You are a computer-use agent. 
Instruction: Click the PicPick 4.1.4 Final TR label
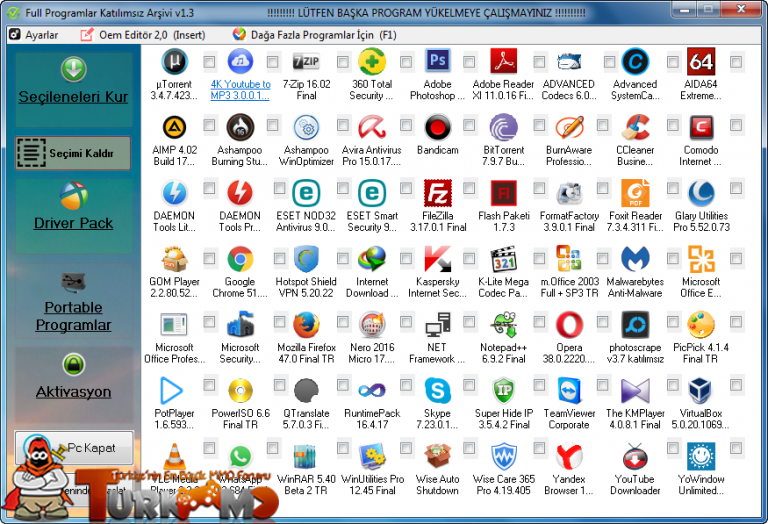tap(701, 353)
